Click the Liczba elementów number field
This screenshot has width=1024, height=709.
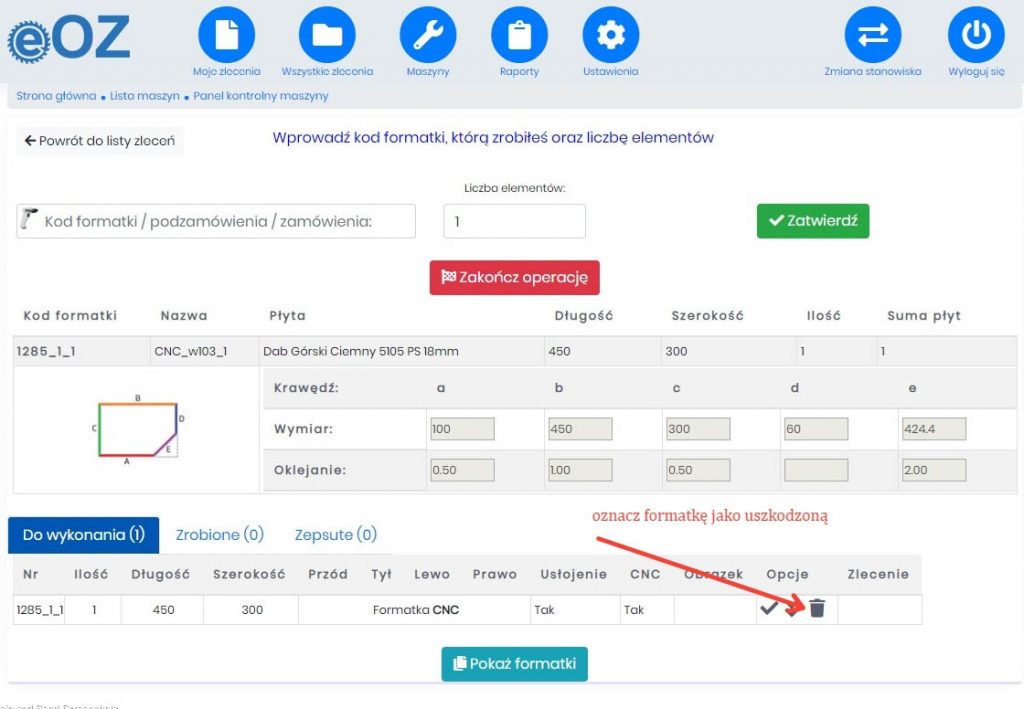tap(514, 221)
